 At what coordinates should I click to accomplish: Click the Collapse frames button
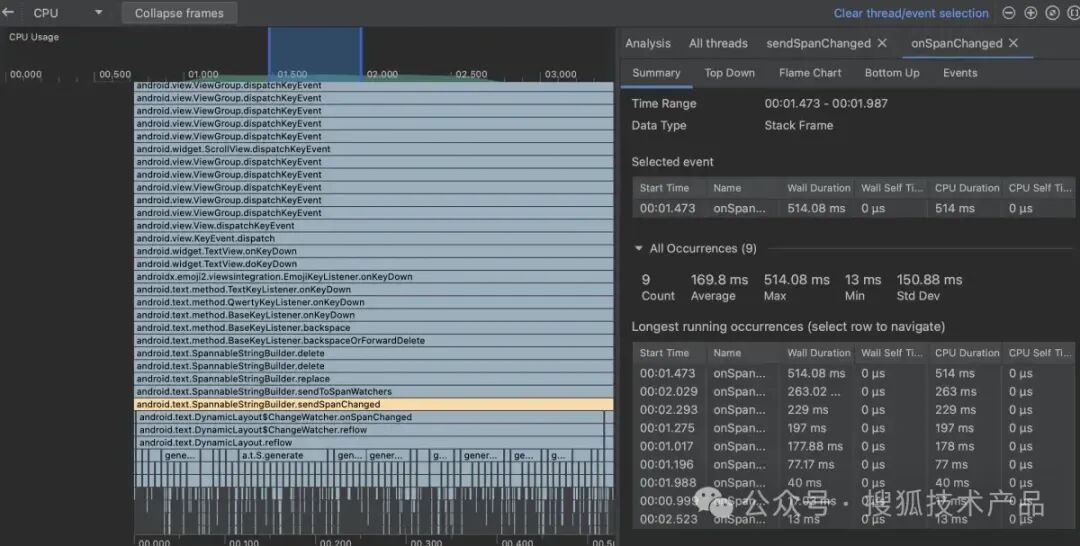pos(179,13)
